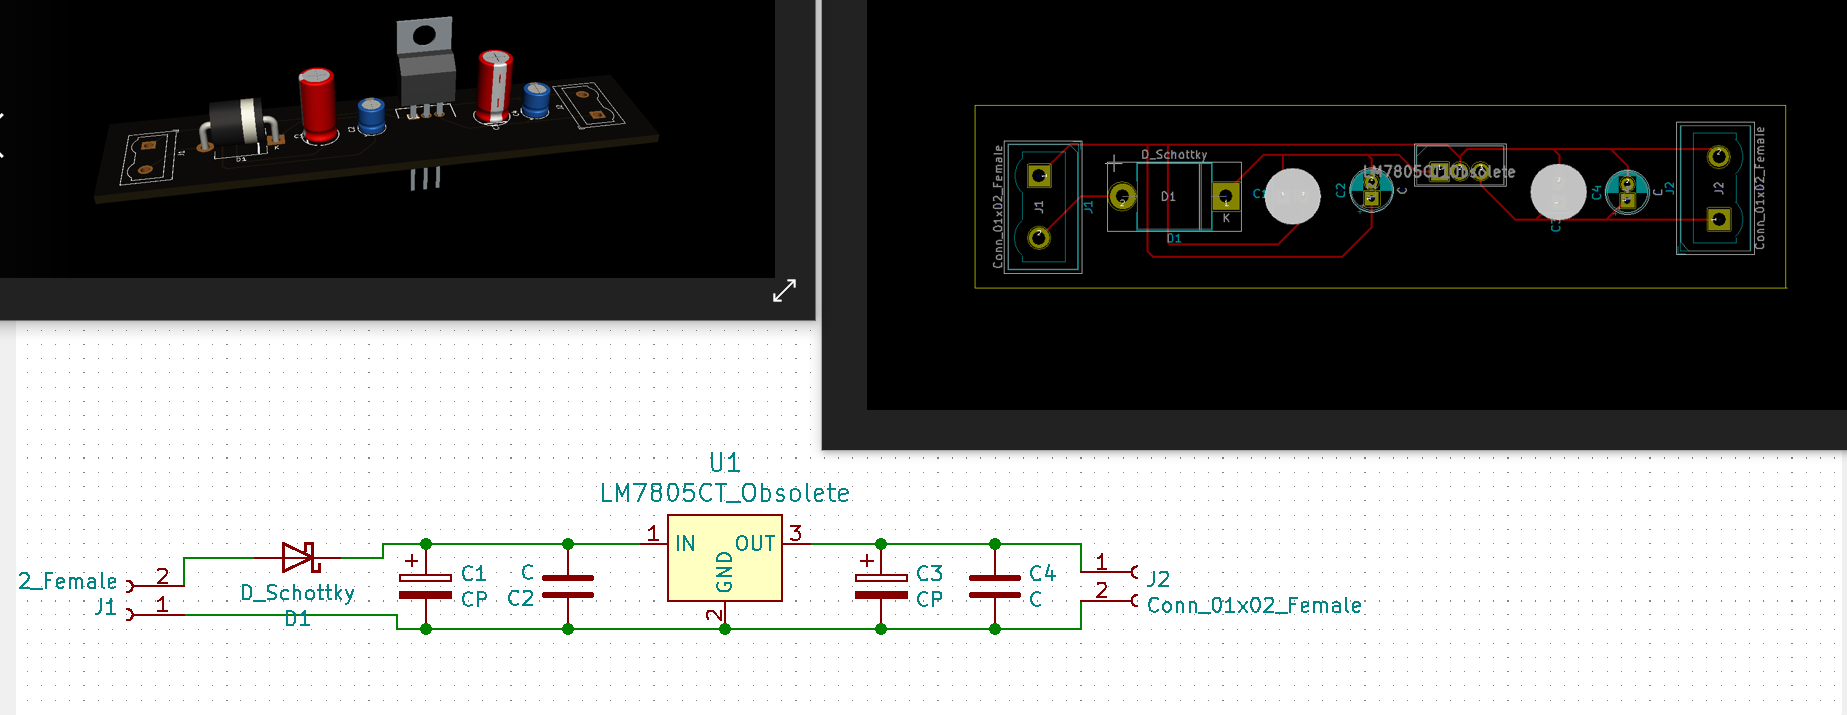Viewport: 1847px width, 715px height.
Task: Click the capacitor symbol next to C2
Action: tap(568, 586)
